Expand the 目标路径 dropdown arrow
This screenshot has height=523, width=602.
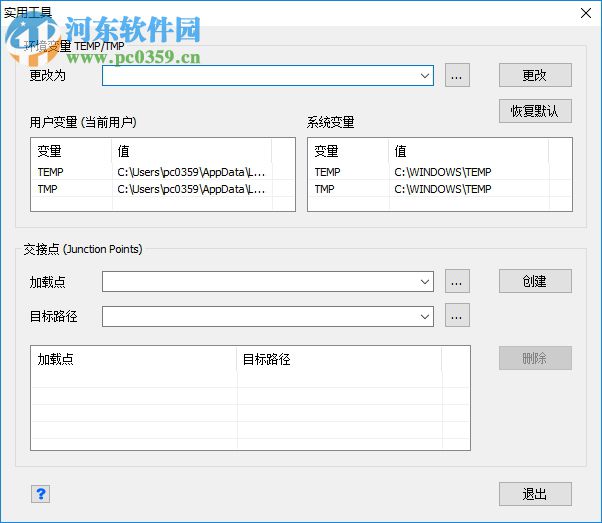point(425,316)
